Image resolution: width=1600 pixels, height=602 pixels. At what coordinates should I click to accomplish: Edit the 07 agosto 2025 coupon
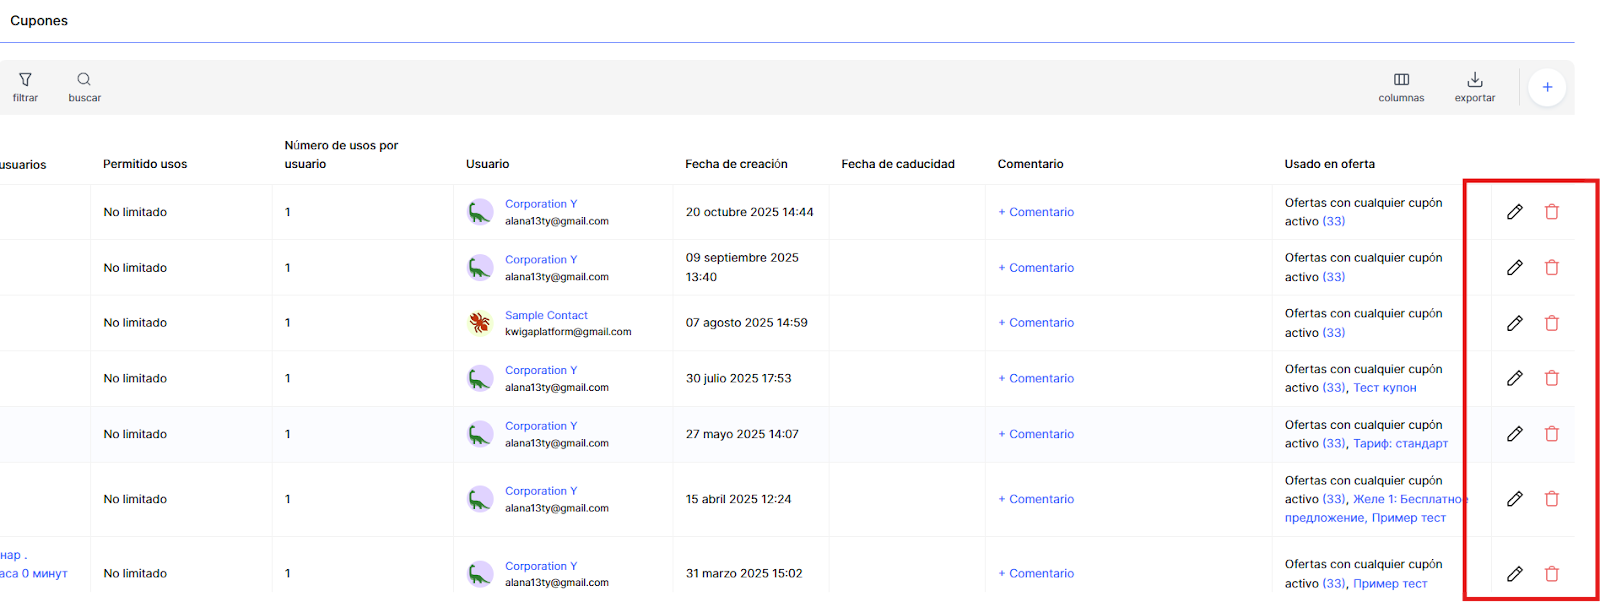1514,323
